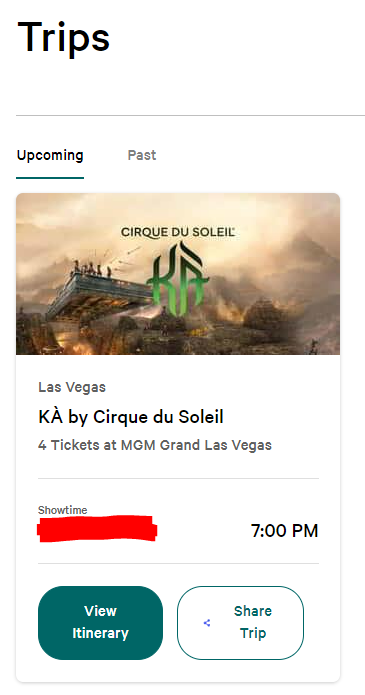Viewport: 365px width, 695px height.
Task: Click the 4 Tickets at MGM Grand text
Action: click(155, 445)
